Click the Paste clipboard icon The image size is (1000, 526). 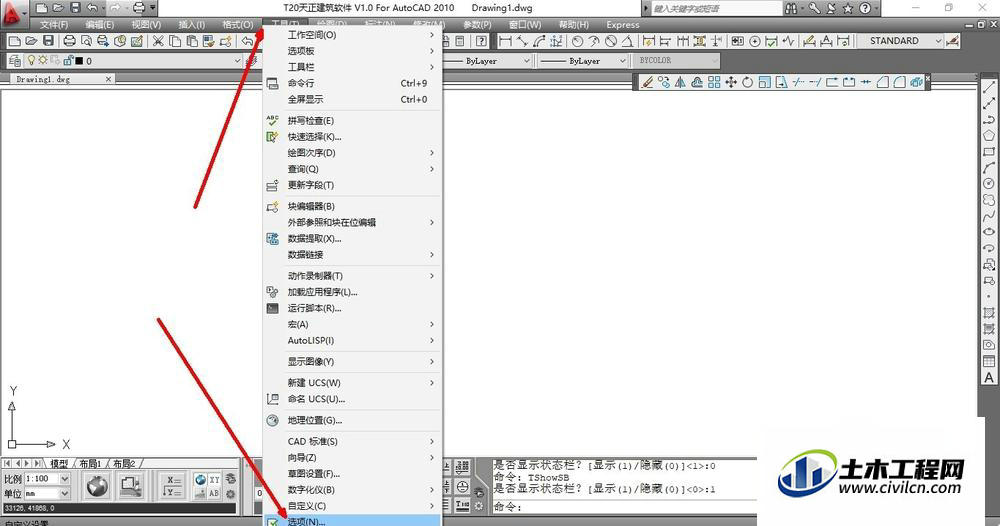[191, 41]
